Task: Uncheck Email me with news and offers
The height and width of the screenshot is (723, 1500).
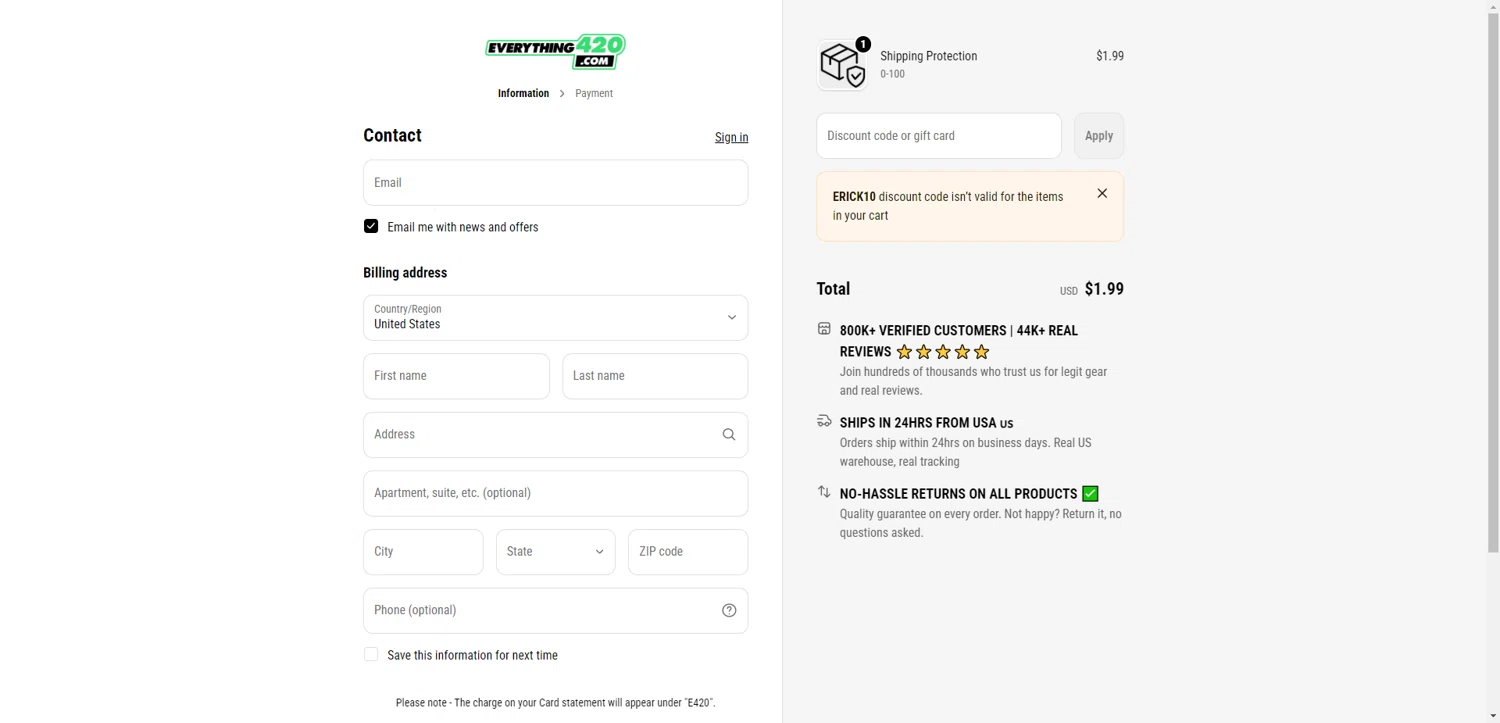Action: point(371,226)
